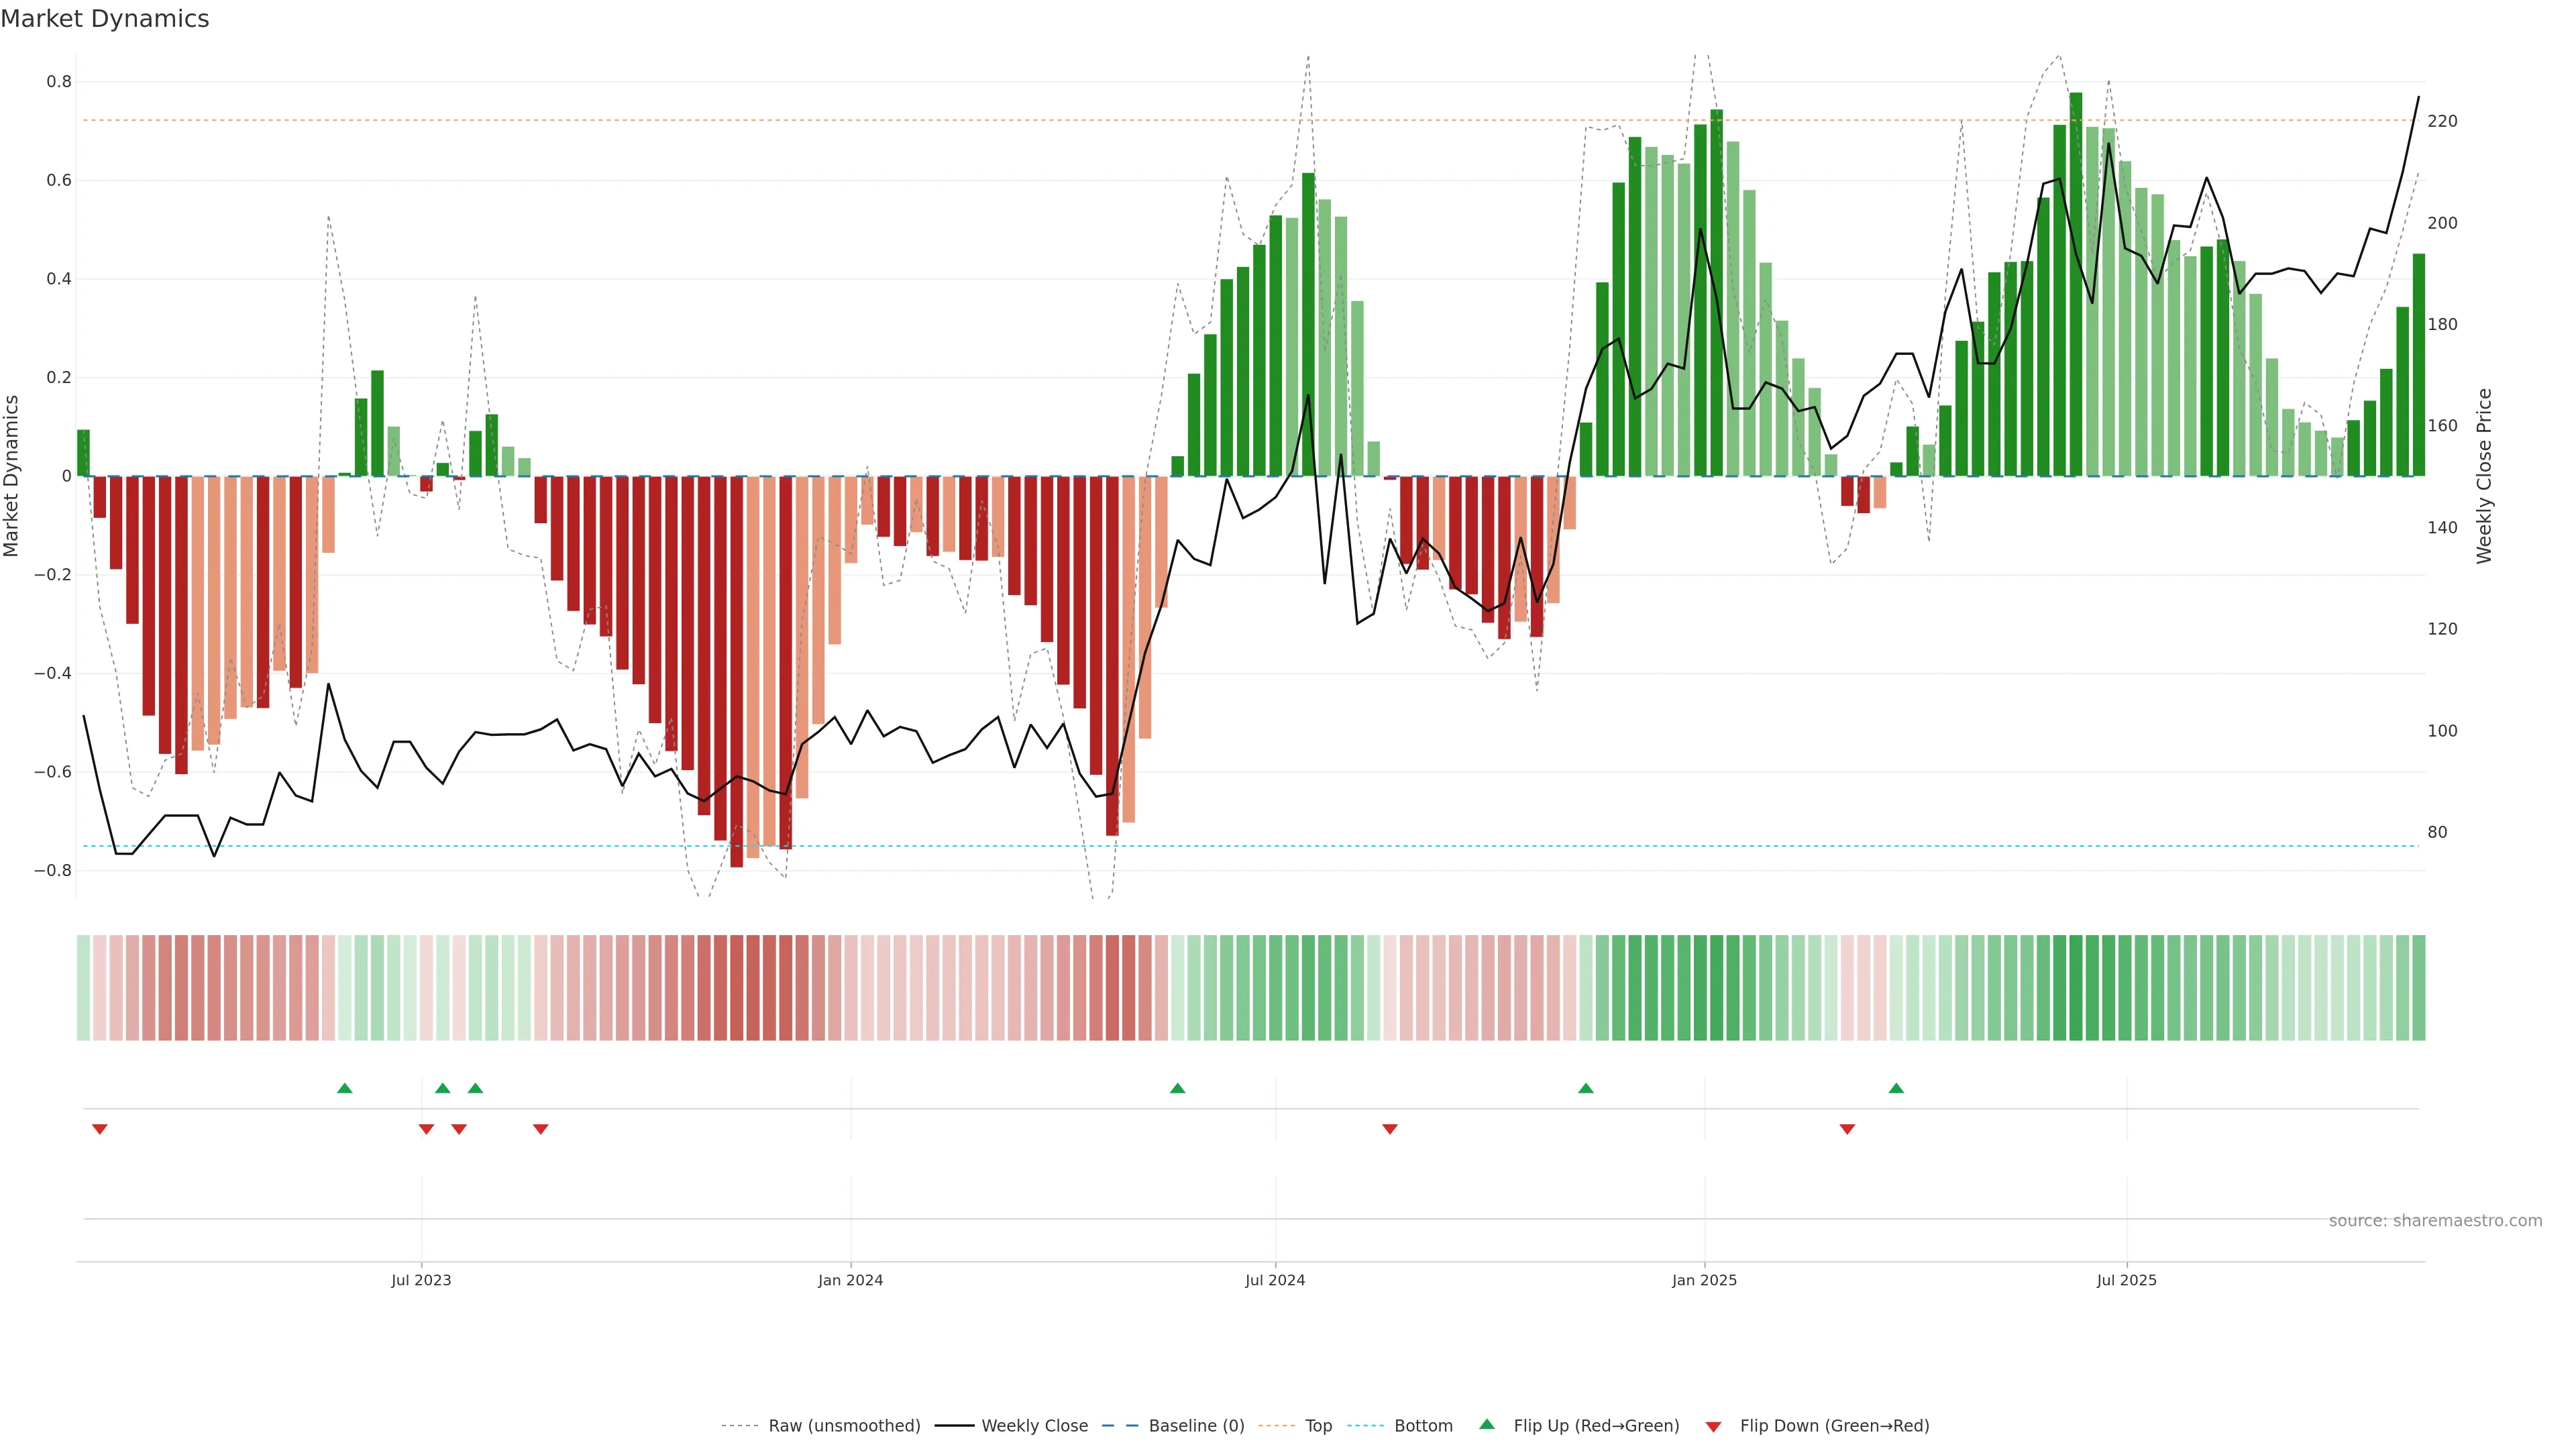Click the Market Dynamics chart title
The width and height of the screenshot is (2576, 1449).
(105, 19)
